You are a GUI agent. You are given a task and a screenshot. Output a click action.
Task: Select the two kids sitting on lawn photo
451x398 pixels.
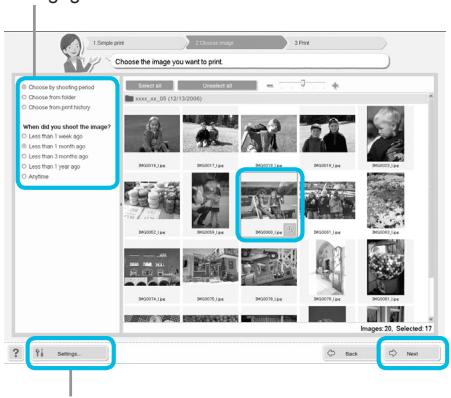pos(210,134)
